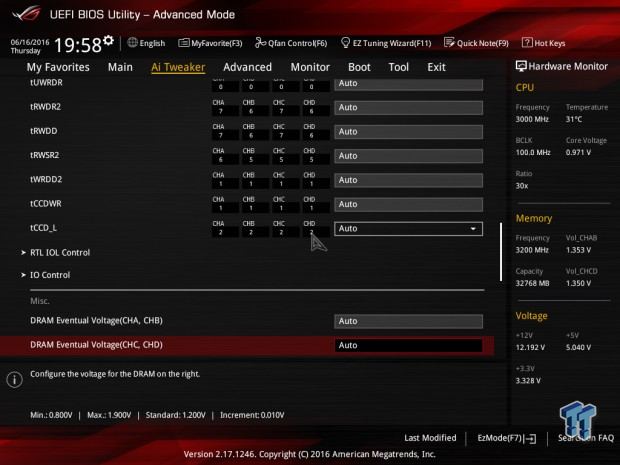
Task: Click the 19:58 clock display
Action: pyautogui.click(x=78, y=45)
